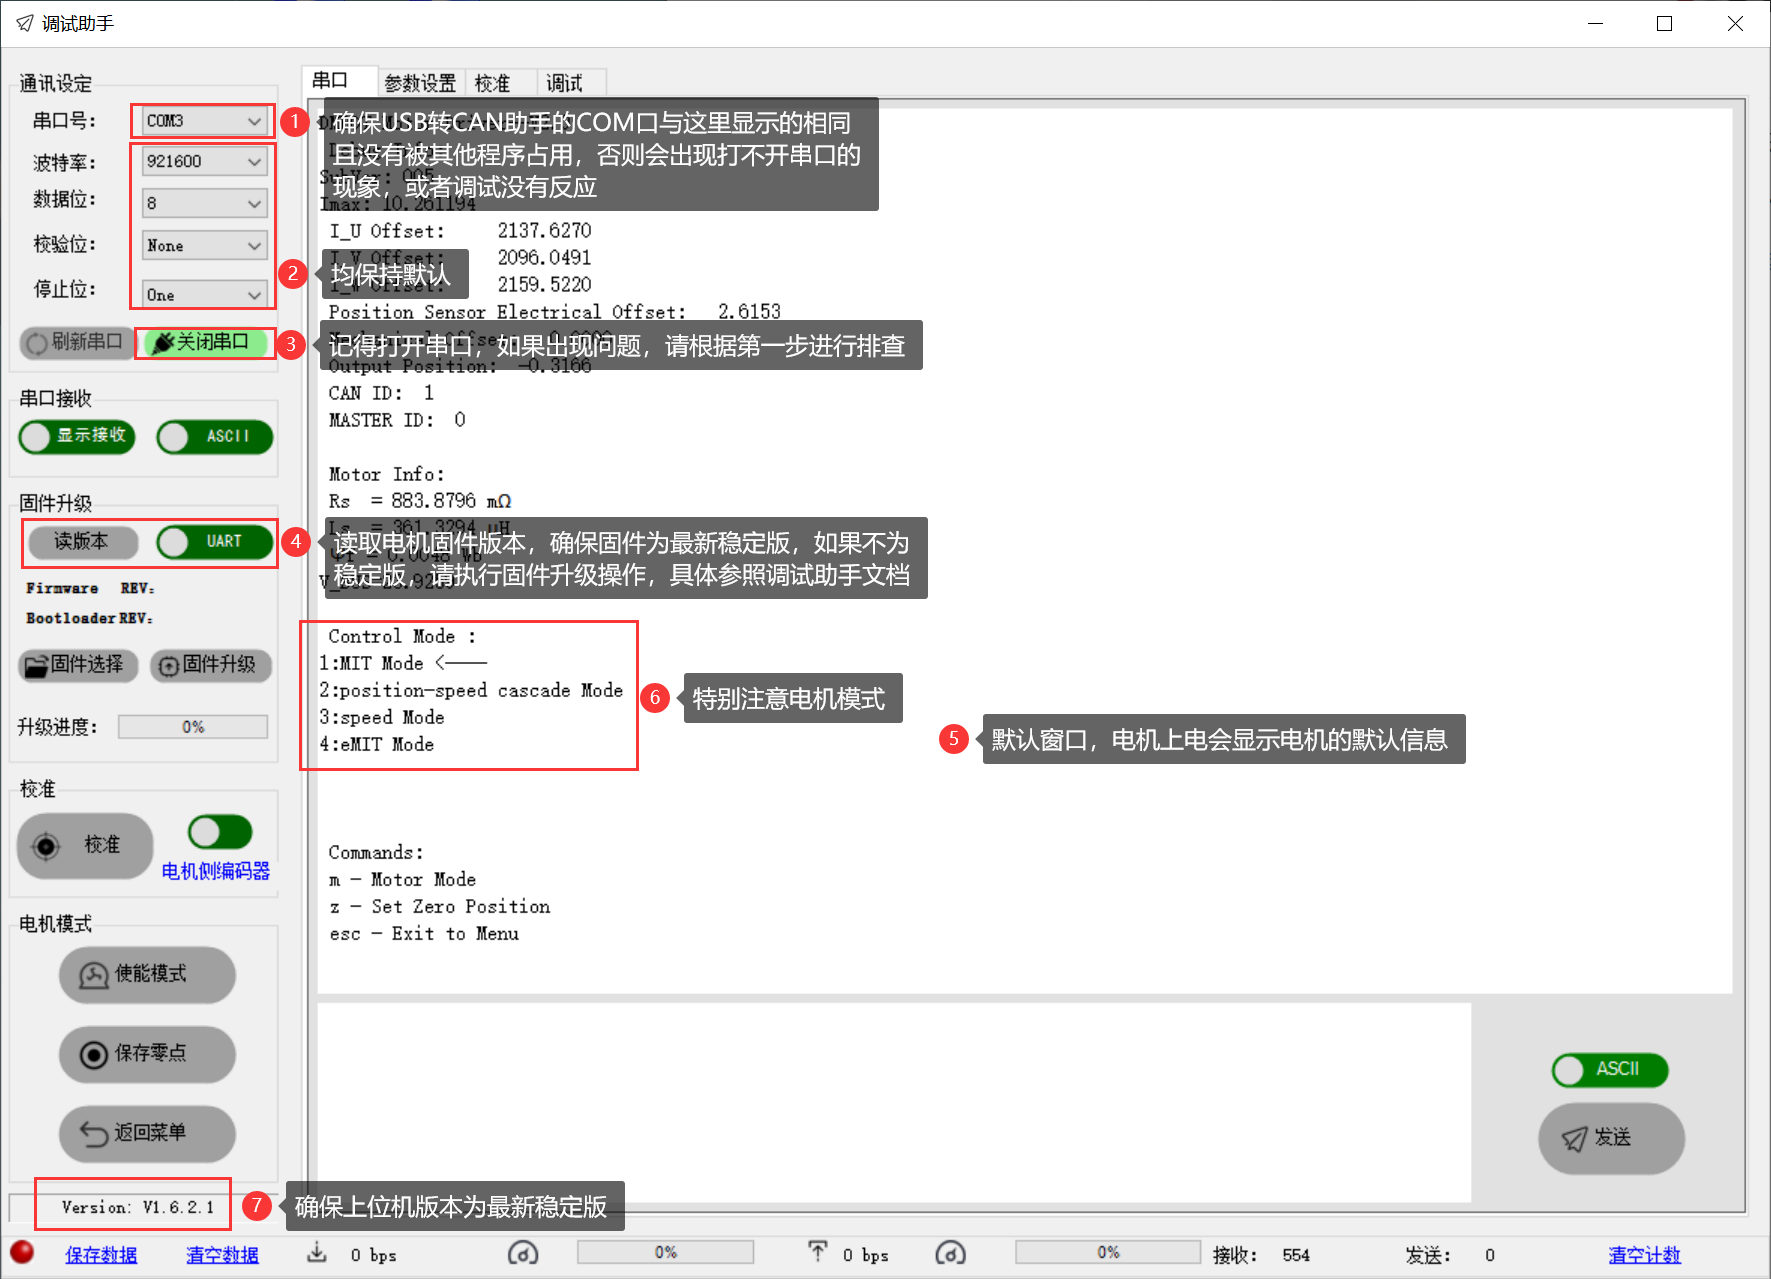Click 保存零点 save zero button

point(147,1053)
